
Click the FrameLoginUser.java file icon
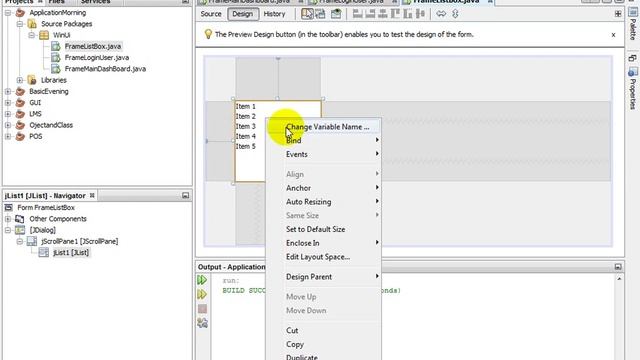coord(56,58)
